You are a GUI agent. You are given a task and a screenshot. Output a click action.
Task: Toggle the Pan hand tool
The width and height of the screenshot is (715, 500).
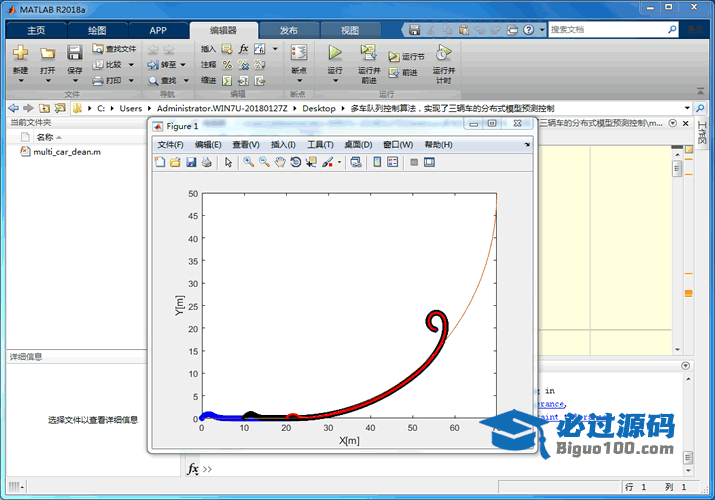(x=280, y=162)
